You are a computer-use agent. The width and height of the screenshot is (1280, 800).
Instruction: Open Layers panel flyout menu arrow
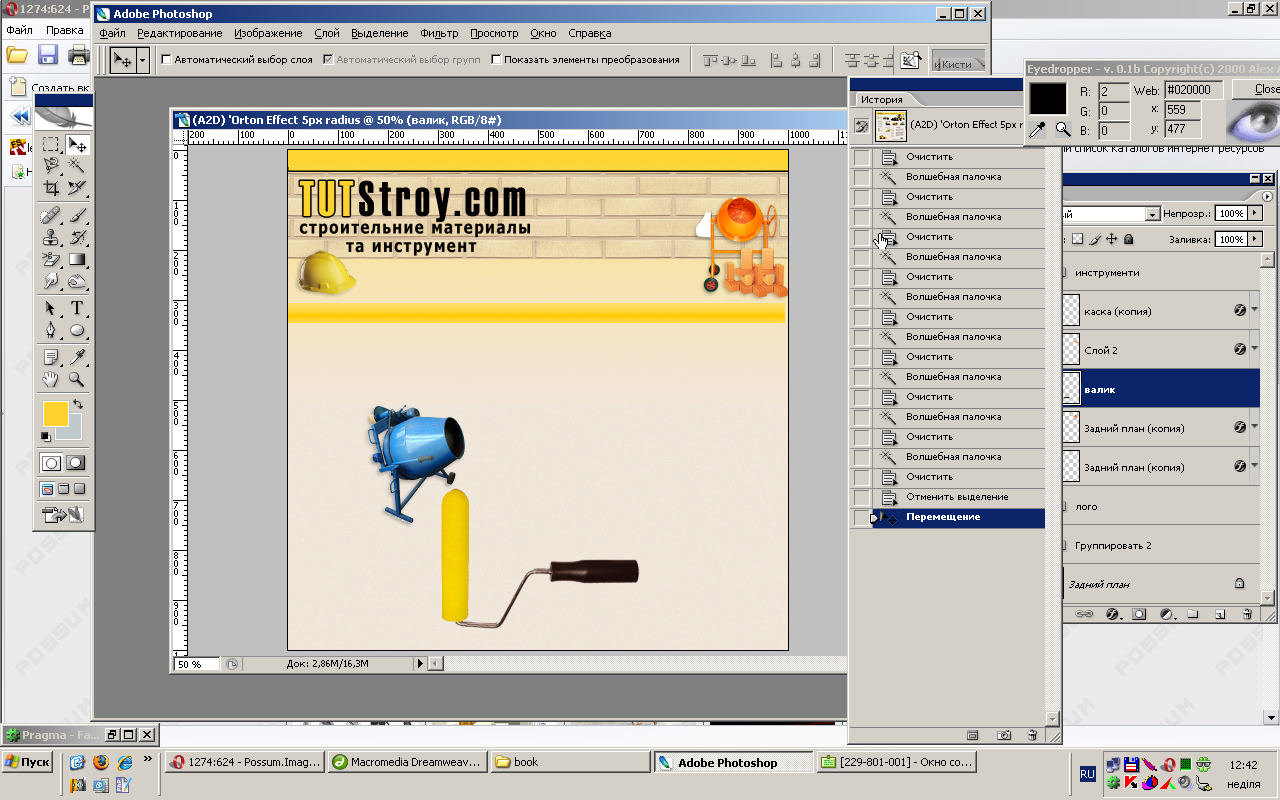point(1268,197)
